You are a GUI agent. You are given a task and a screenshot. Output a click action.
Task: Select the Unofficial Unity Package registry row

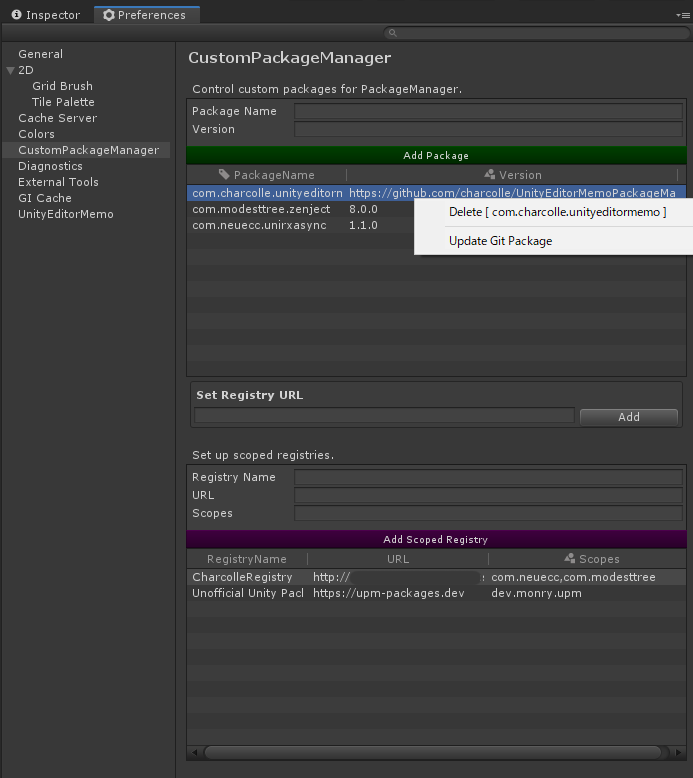click(436, 593)
